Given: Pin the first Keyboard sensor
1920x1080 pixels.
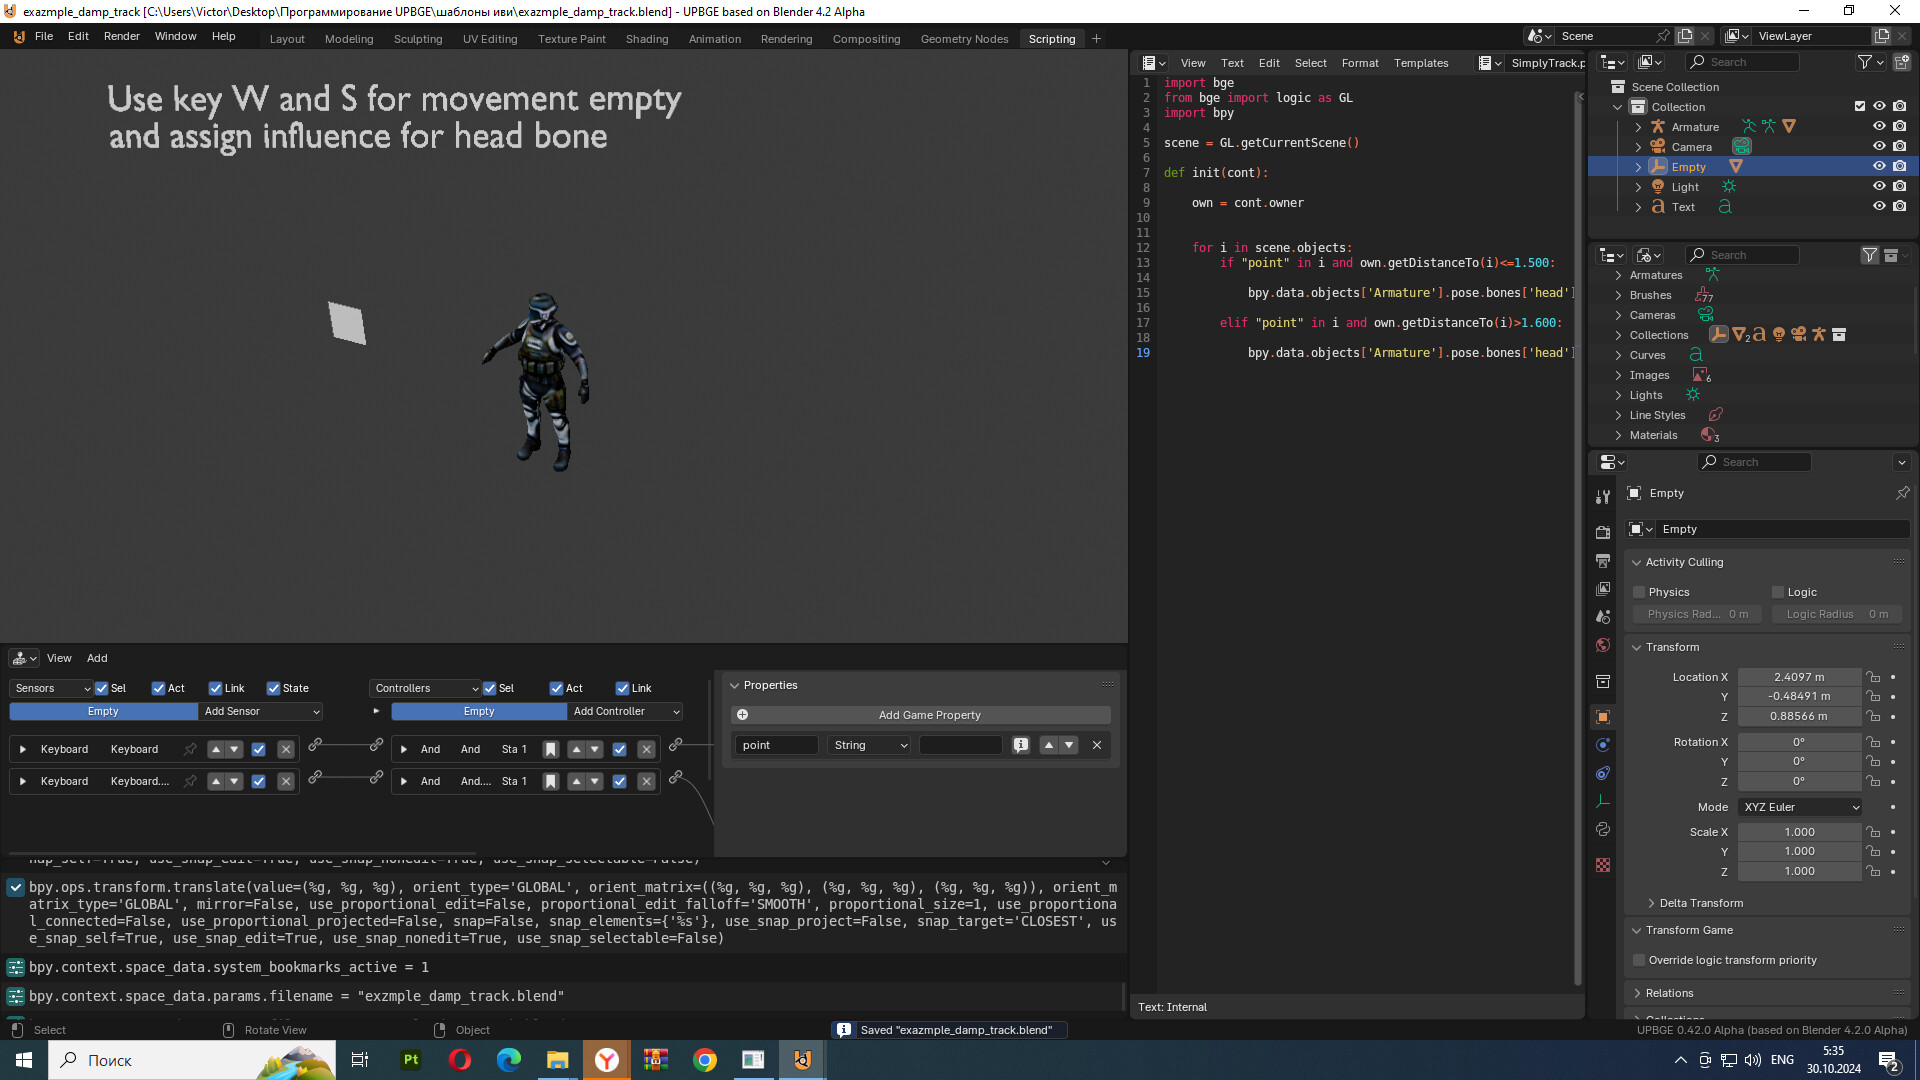Looking at the screenshot, I should pos(190,749).
